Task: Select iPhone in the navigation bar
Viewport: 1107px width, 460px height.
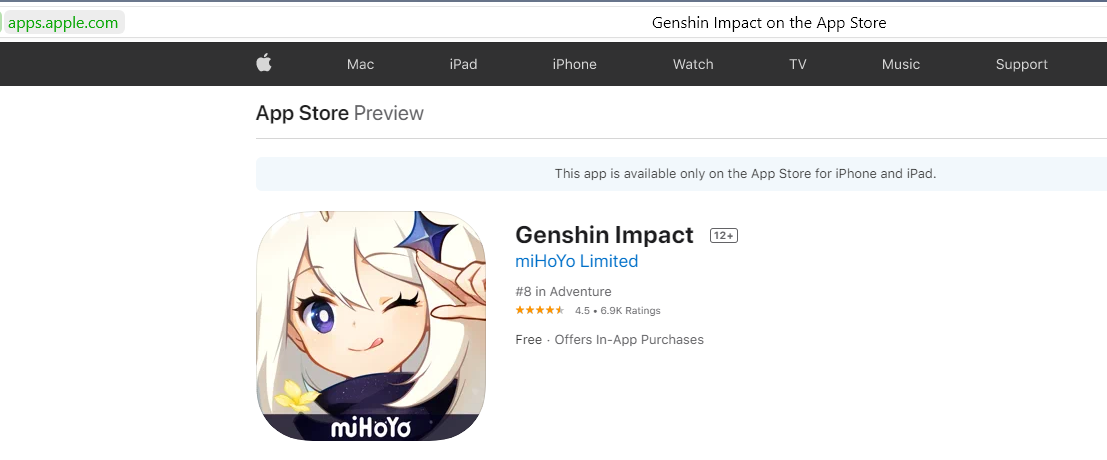Action: coord(574,64)
